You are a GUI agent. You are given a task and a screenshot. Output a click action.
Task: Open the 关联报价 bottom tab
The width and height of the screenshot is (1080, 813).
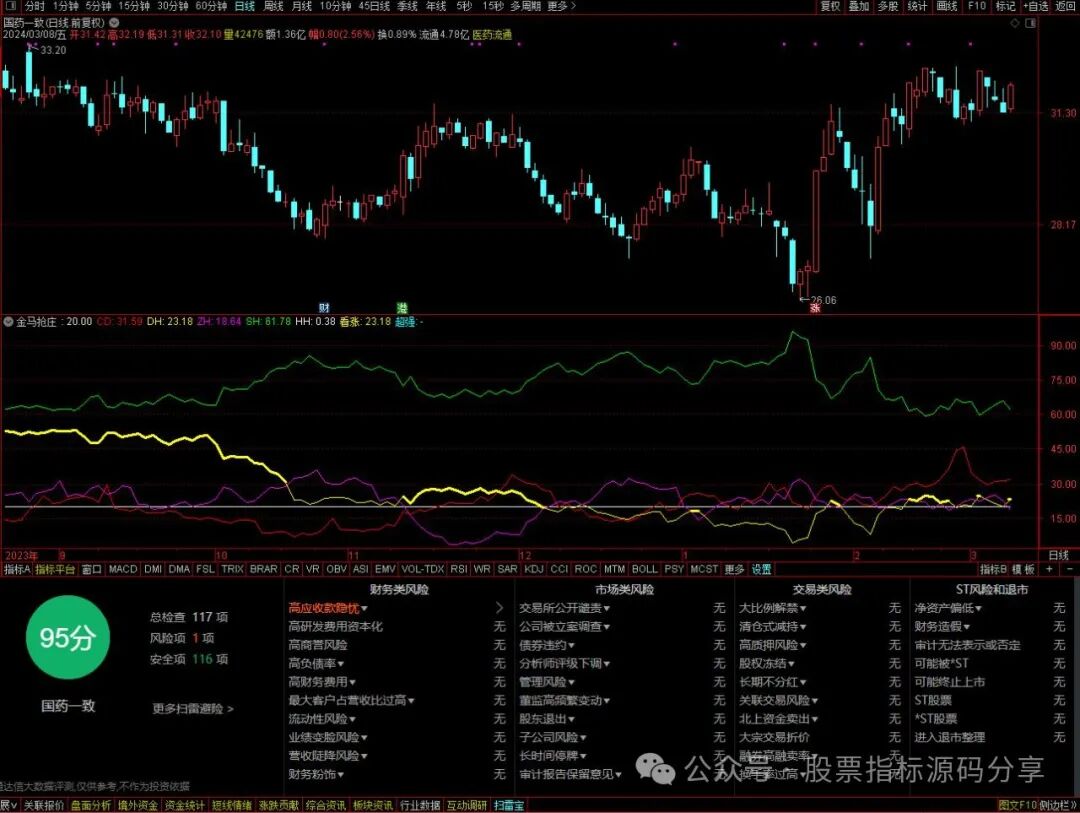tap(43, 805)
